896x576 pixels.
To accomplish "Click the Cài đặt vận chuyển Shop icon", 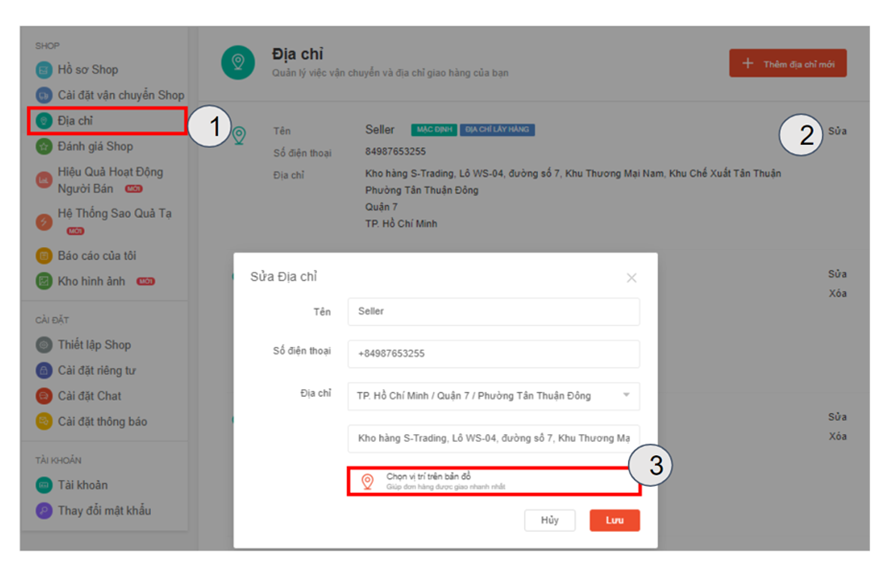I will point(43,95).
